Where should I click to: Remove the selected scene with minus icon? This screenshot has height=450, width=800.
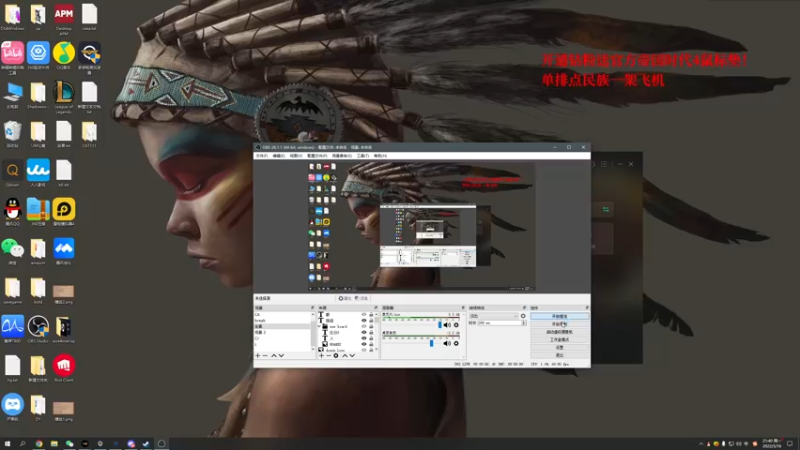(x=265, y=356)
